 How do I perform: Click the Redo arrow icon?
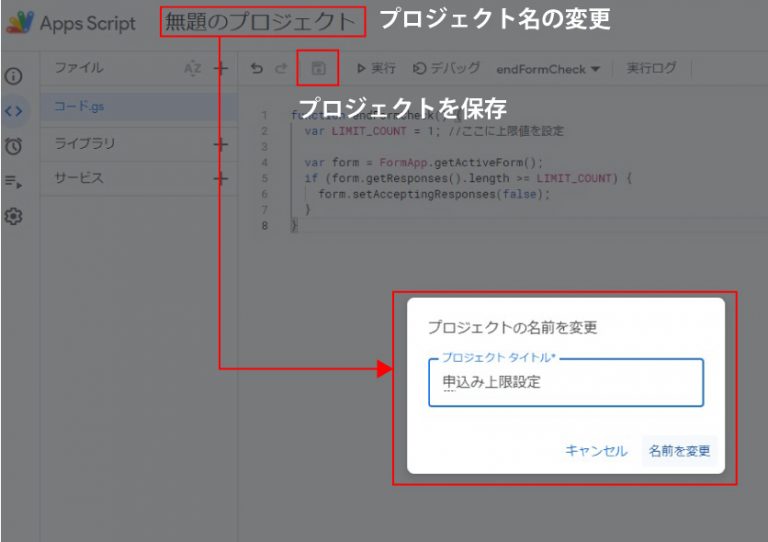[x=281, y=68]
